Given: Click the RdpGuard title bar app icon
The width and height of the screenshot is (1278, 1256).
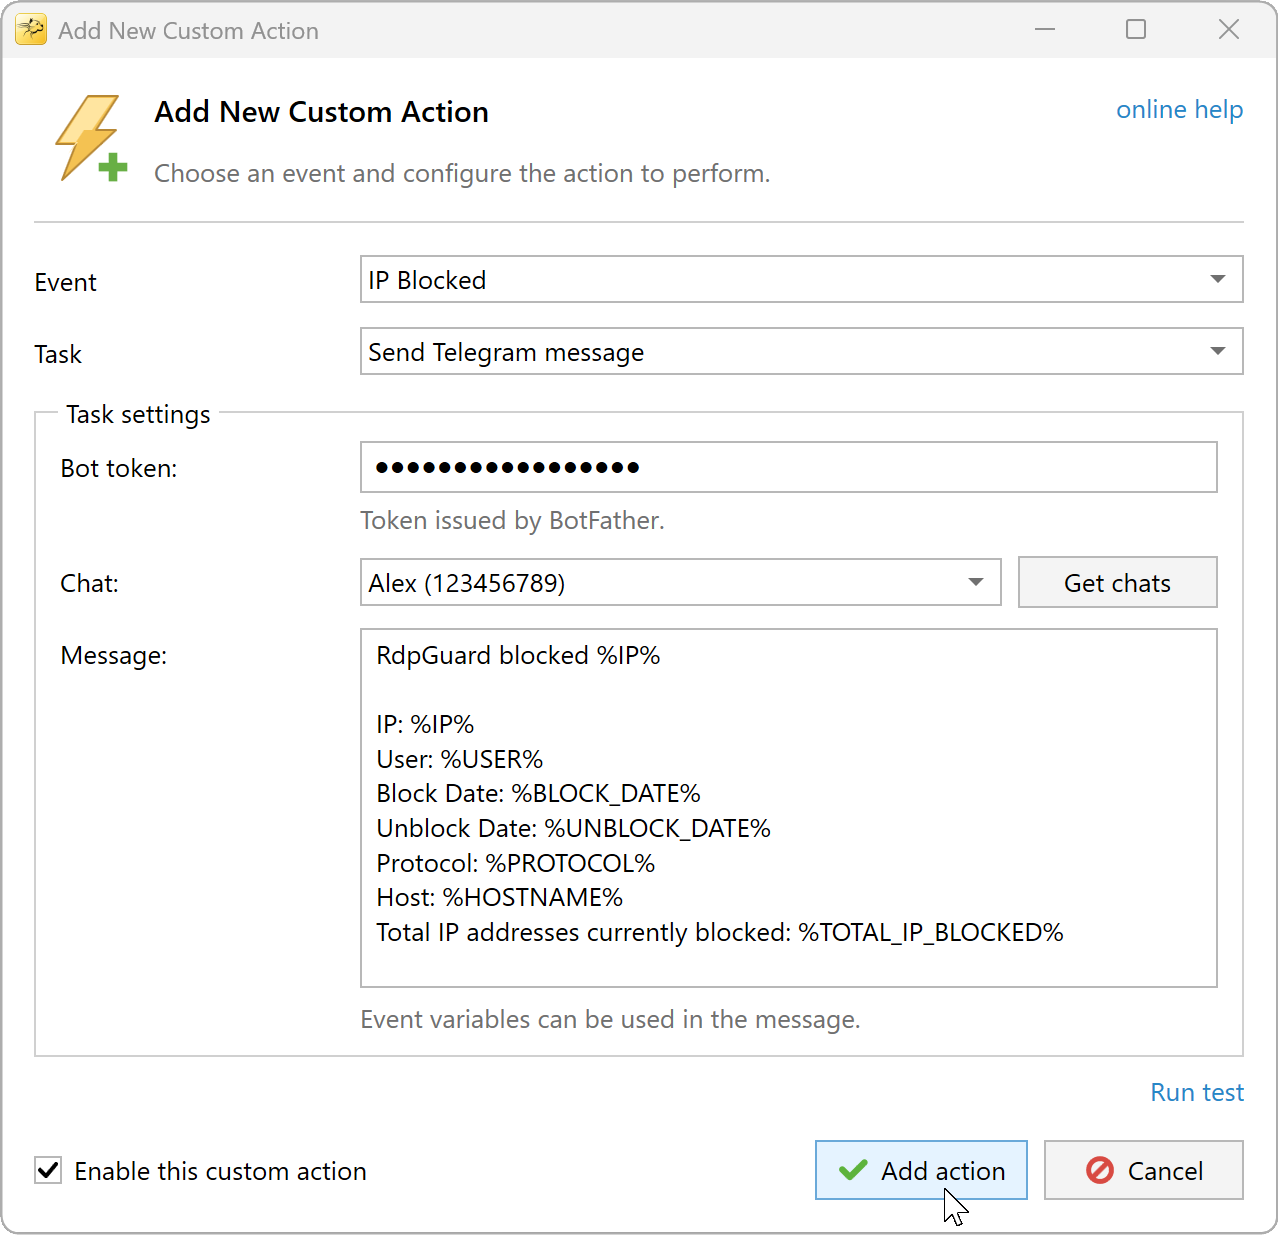Looking at the screenshot, I should pyautogui.click(x=31, y=30).
